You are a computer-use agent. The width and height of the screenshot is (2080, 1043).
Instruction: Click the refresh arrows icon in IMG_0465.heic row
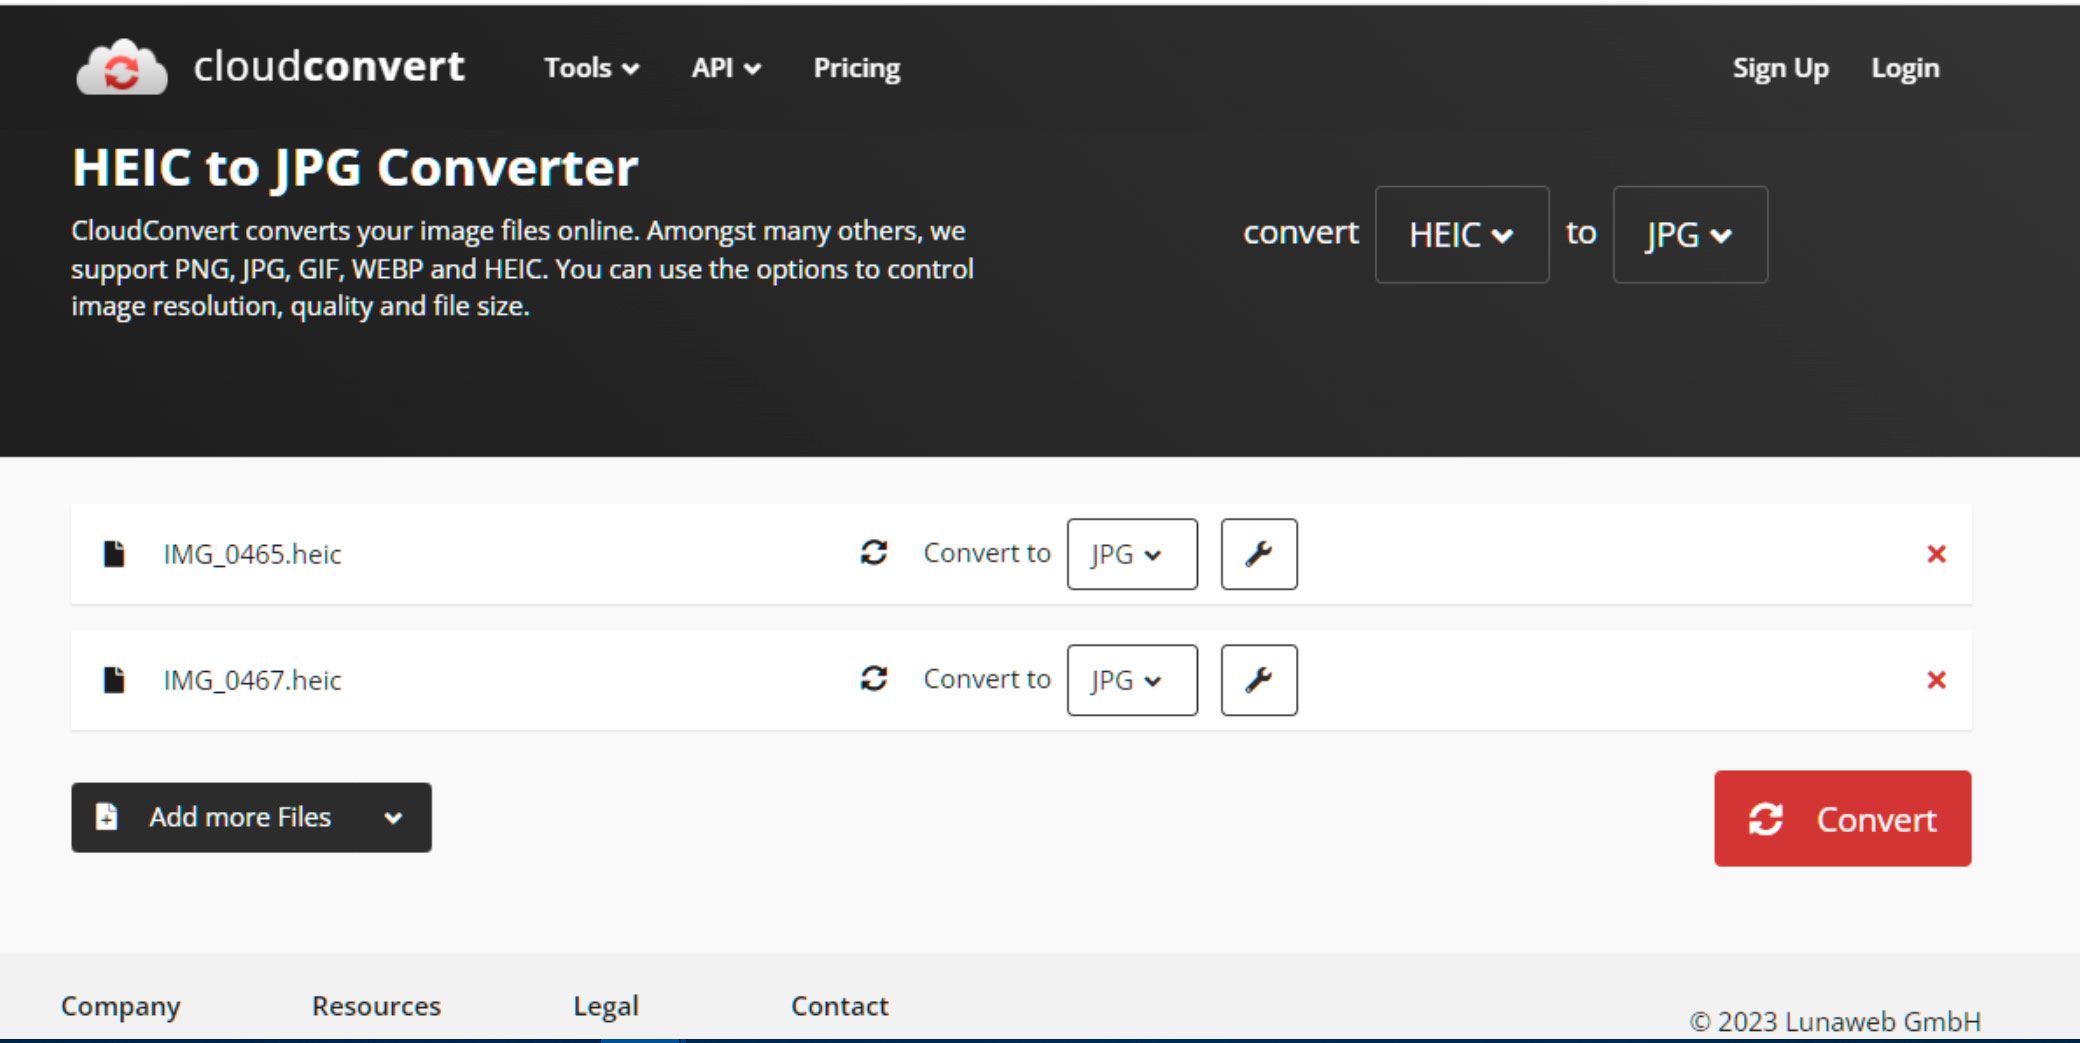874,552
